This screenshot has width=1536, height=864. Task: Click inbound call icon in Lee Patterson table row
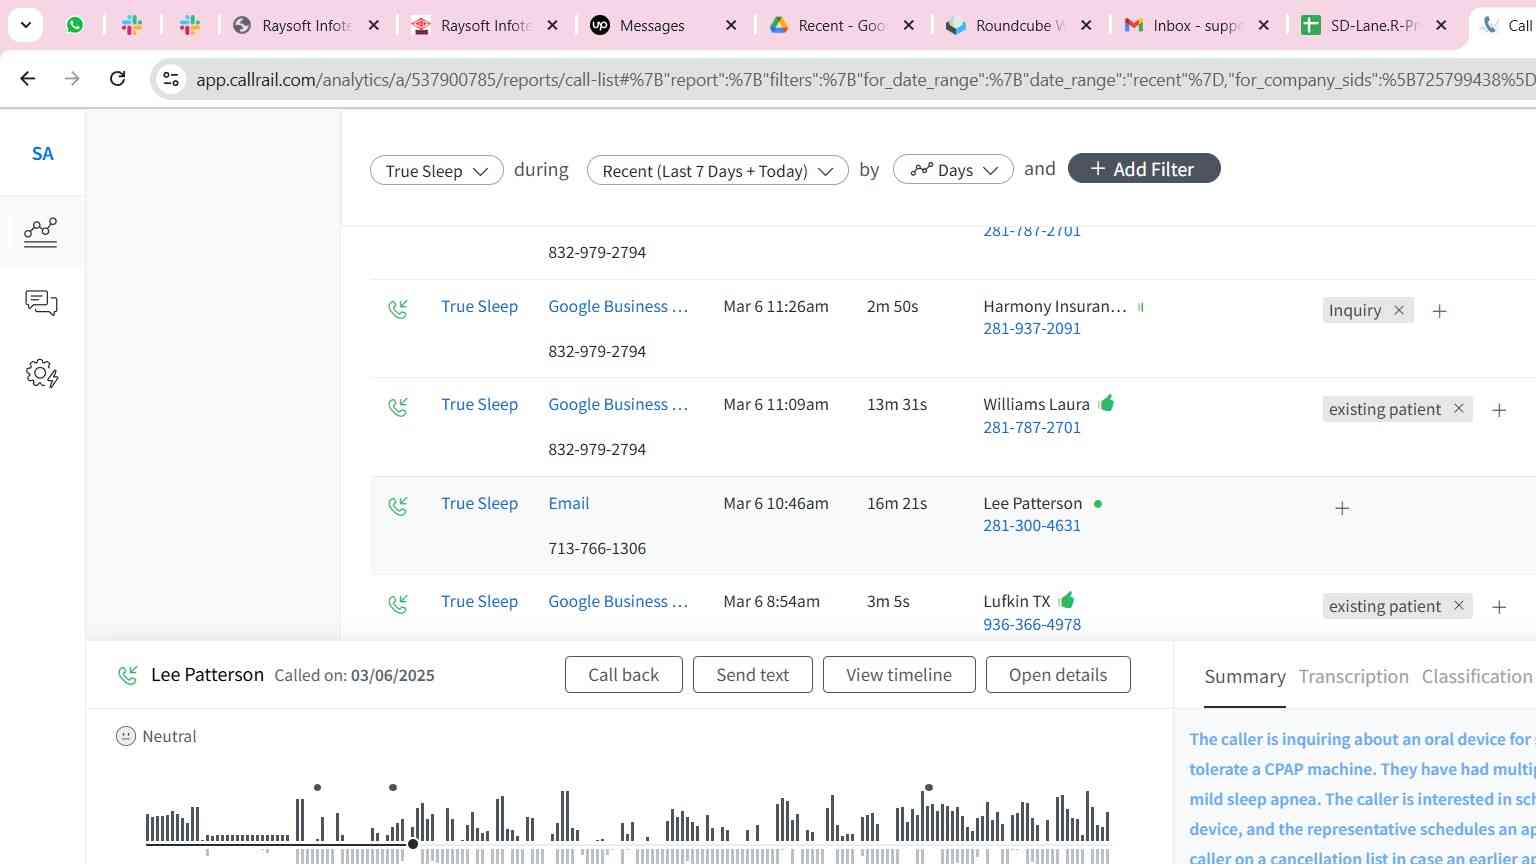pos(398,506)
